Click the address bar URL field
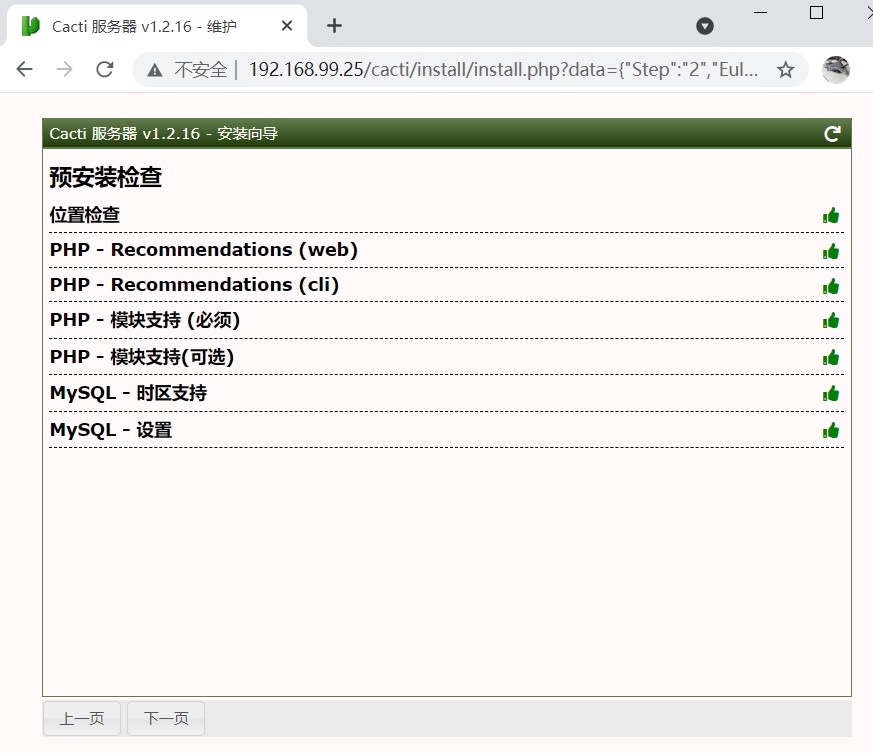 (x=500, y=69)
